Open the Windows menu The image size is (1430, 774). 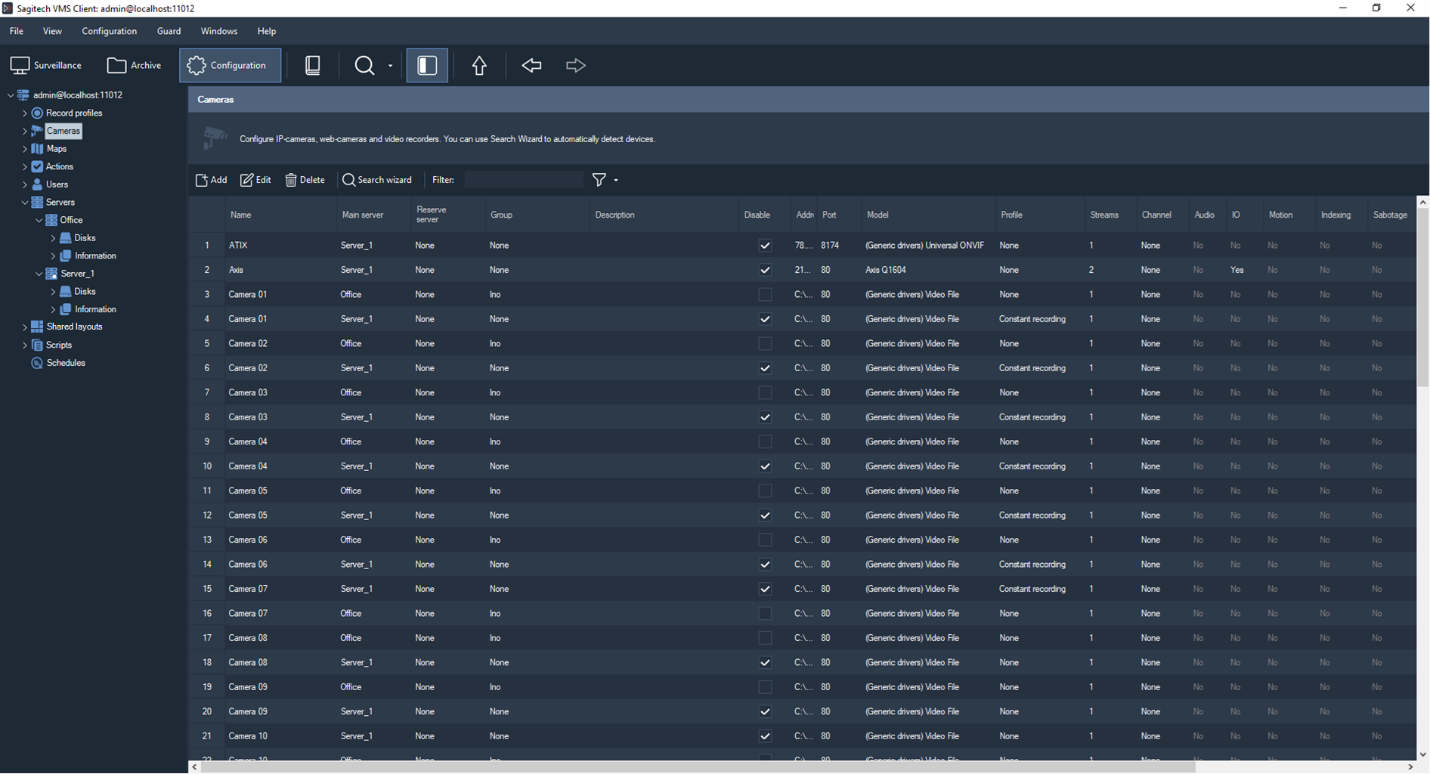click(219, 31)
